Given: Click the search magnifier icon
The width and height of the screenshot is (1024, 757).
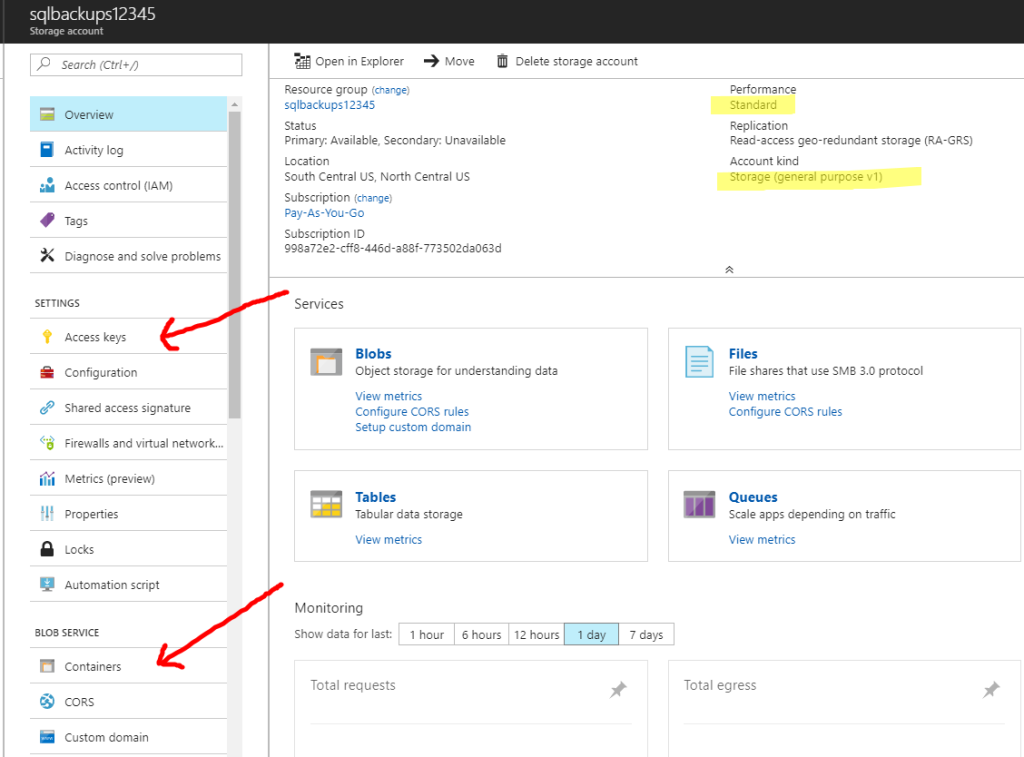Looking at the screenshot, I should pos(44,64).
